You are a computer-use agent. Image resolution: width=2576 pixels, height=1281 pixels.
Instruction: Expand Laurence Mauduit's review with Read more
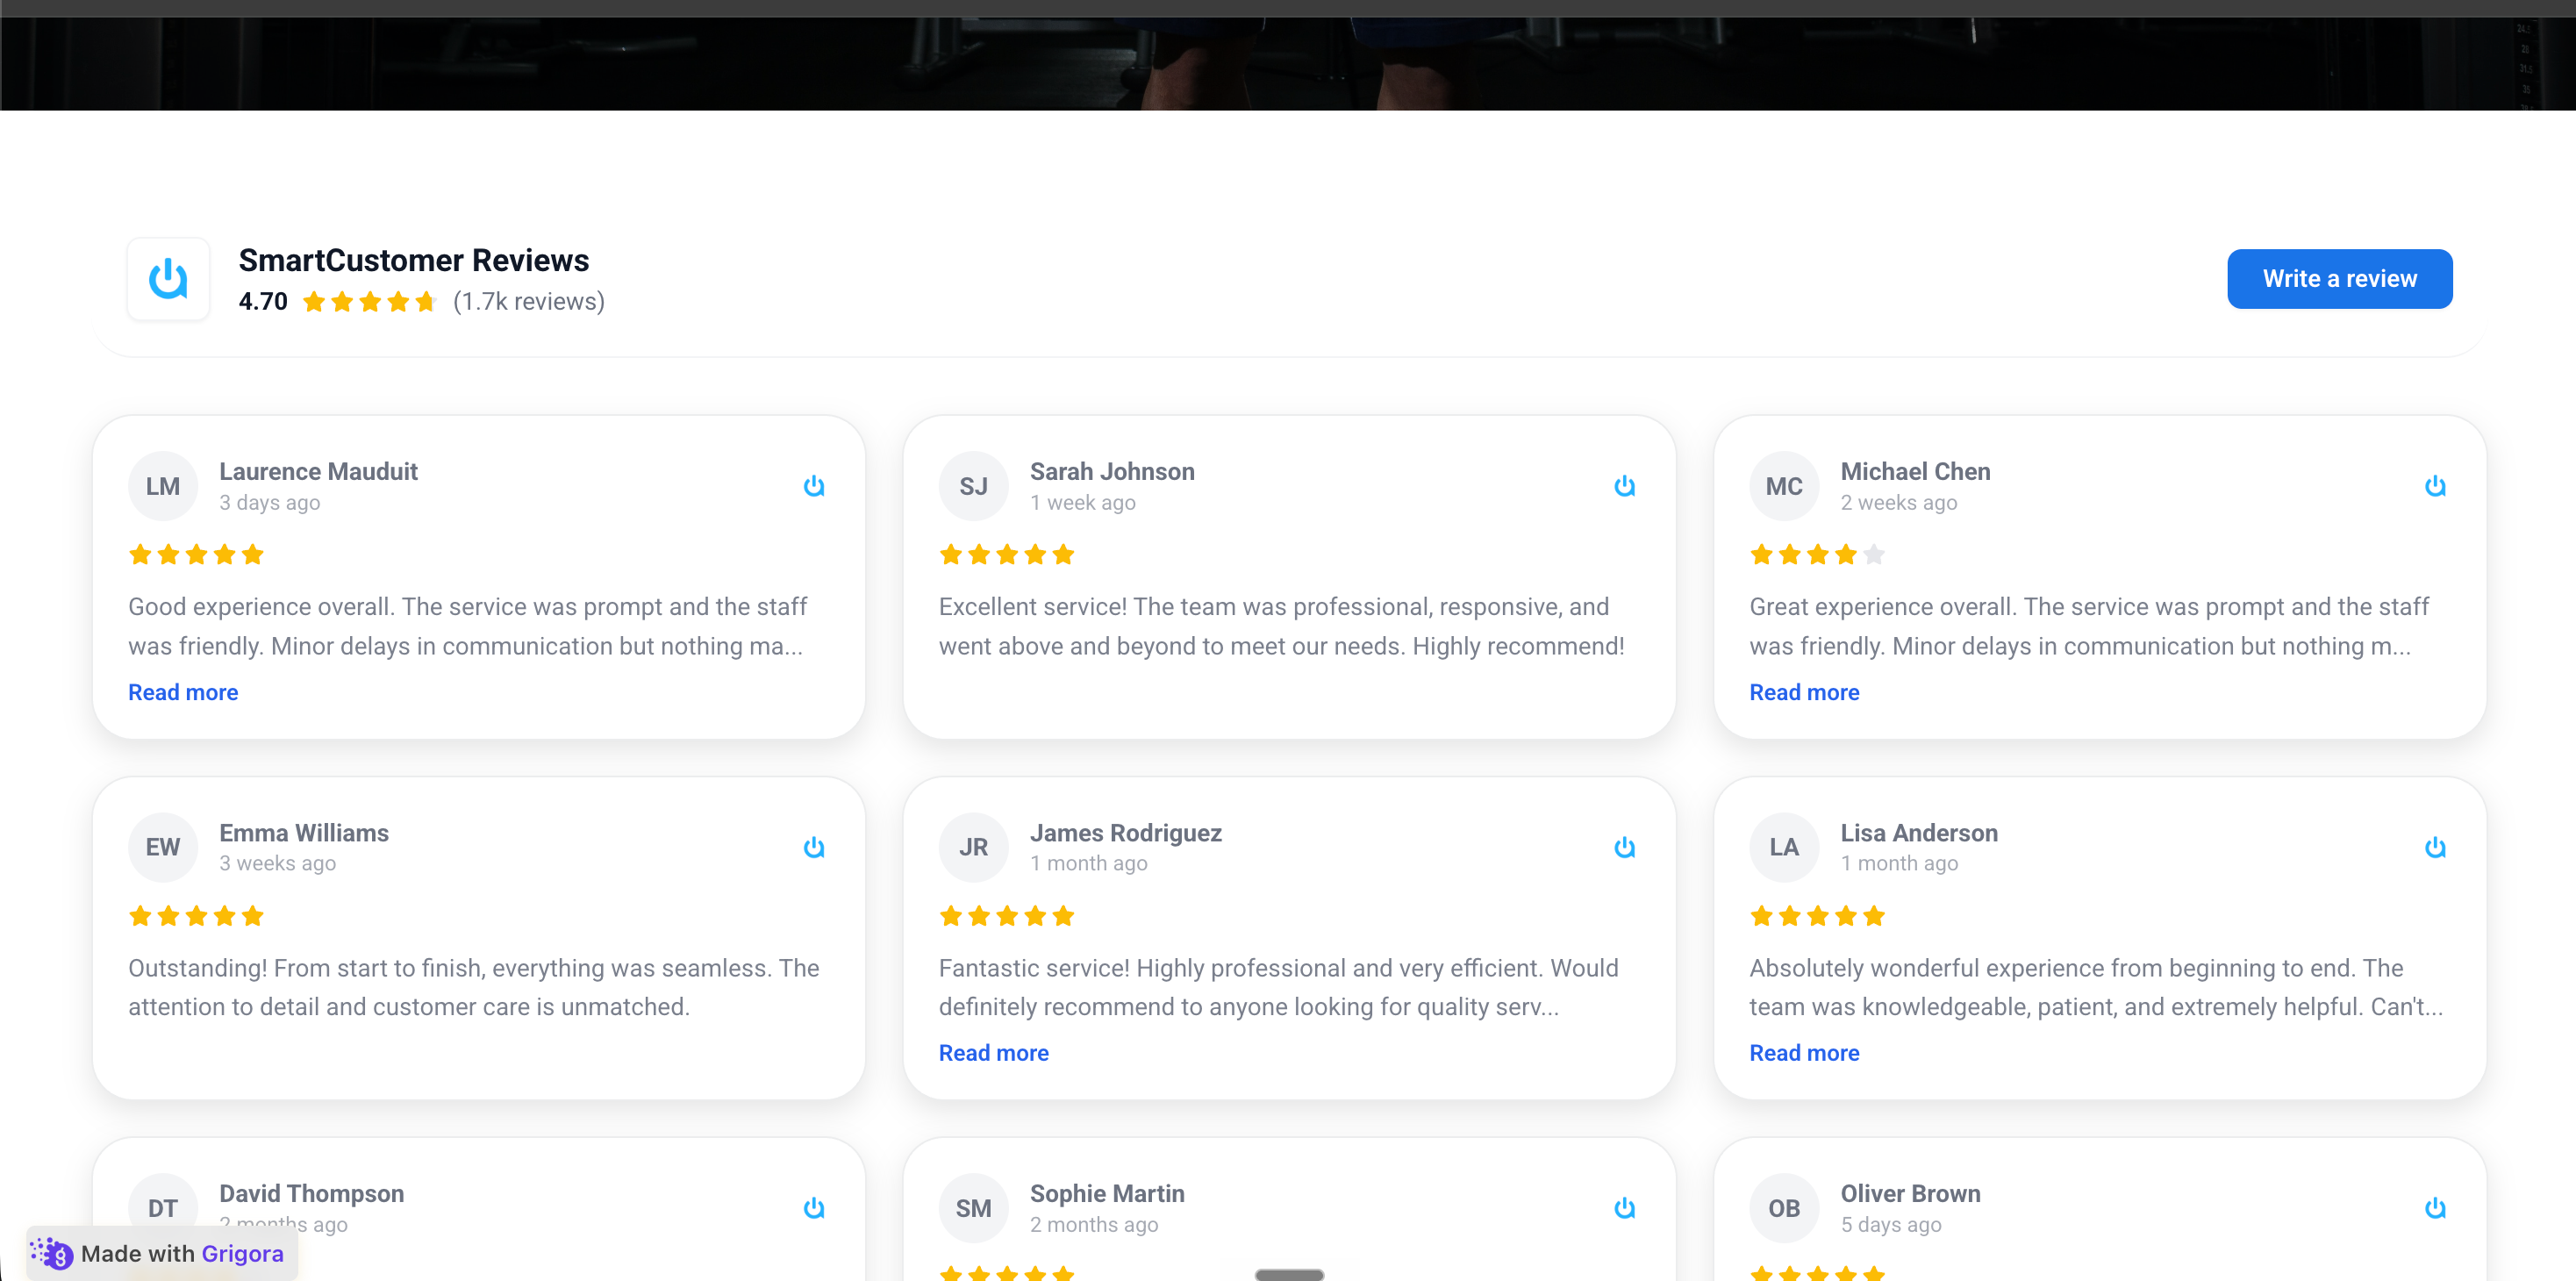pyautogui.click(x=183, y=692)
